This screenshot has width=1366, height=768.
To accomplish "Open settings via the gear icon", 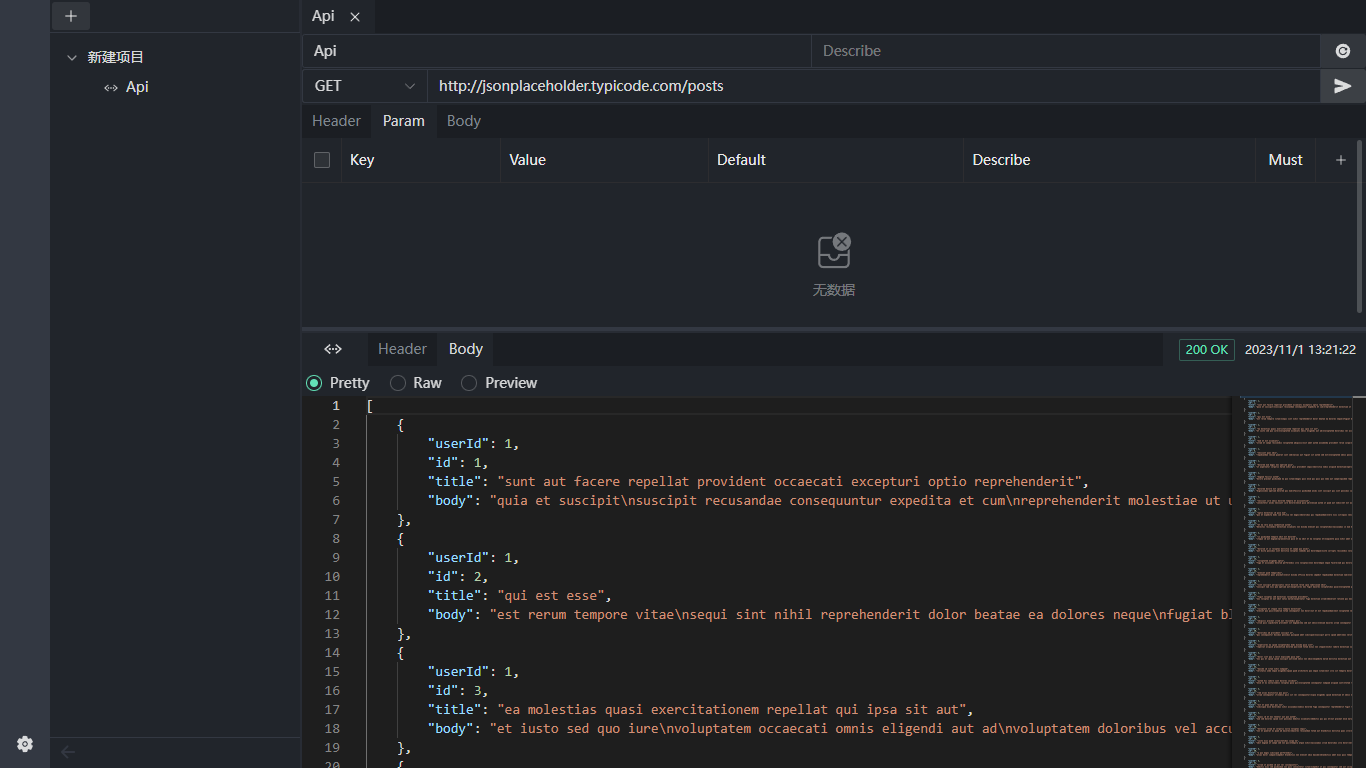I will (x=25, y=744).
